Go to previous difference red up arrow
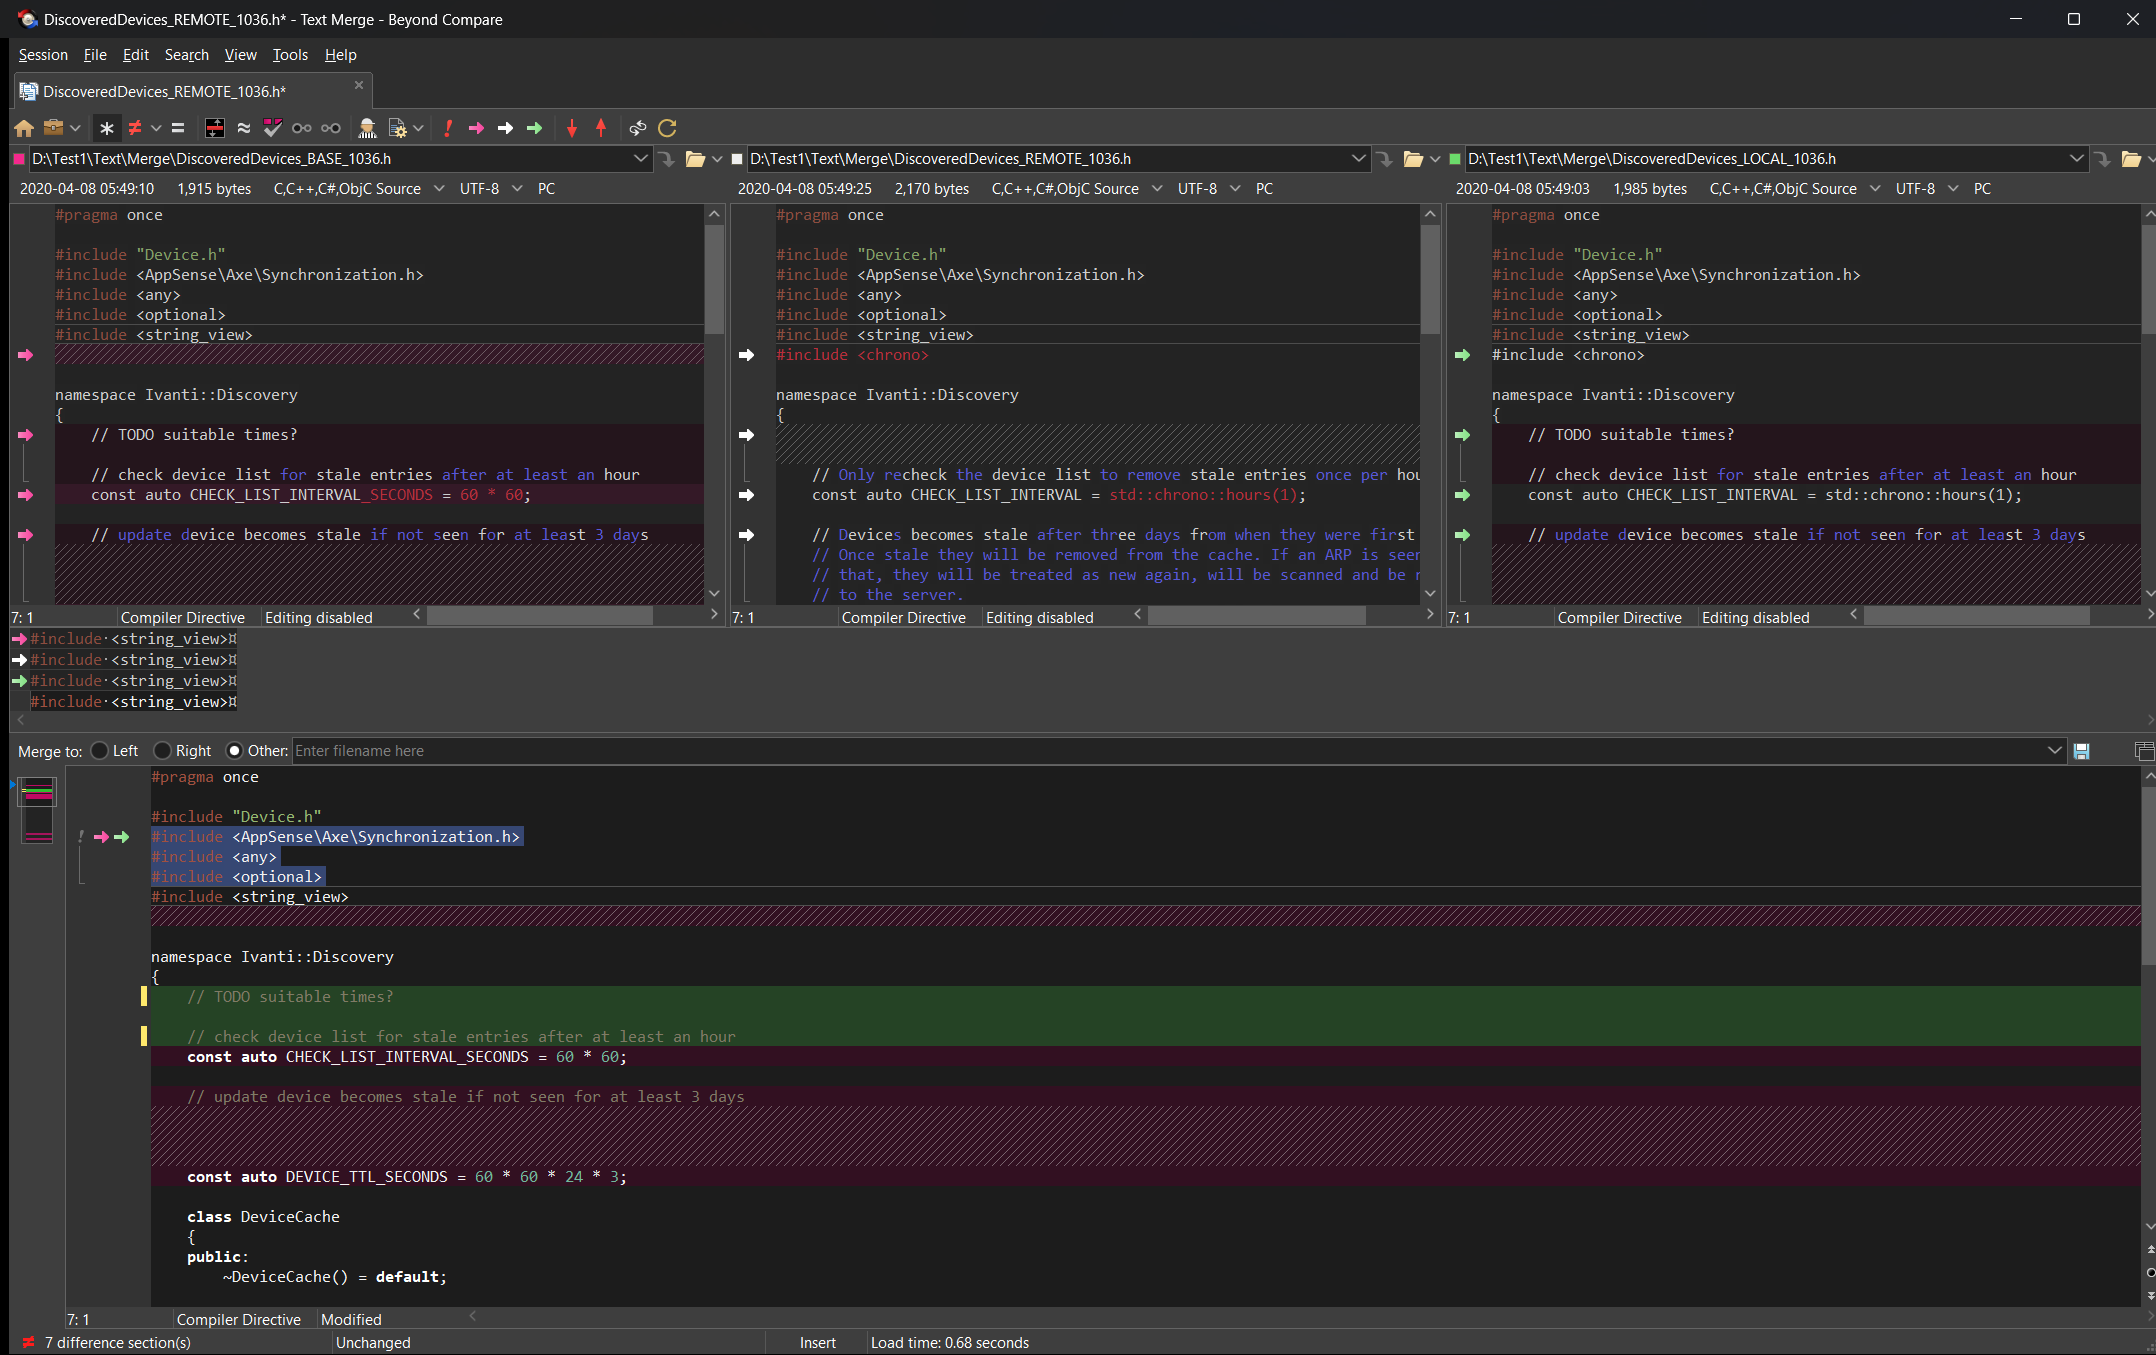This screenshot has width=2156, height=1355. (601, 128)
